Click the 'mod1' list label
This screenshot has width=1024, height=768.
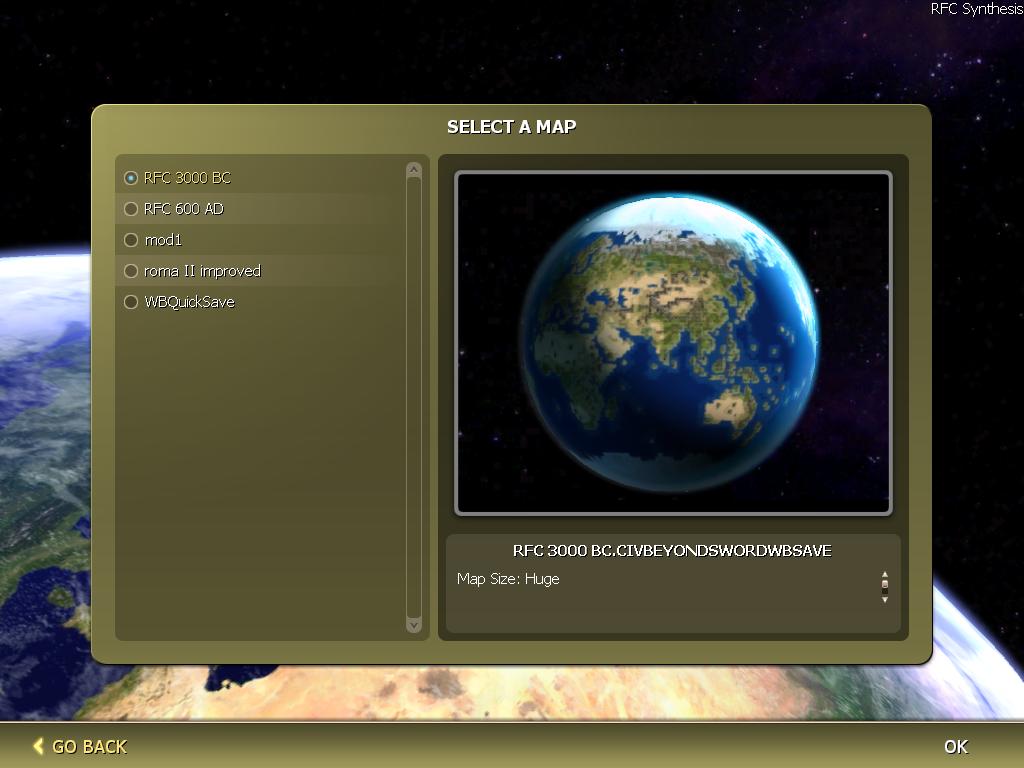163,240
